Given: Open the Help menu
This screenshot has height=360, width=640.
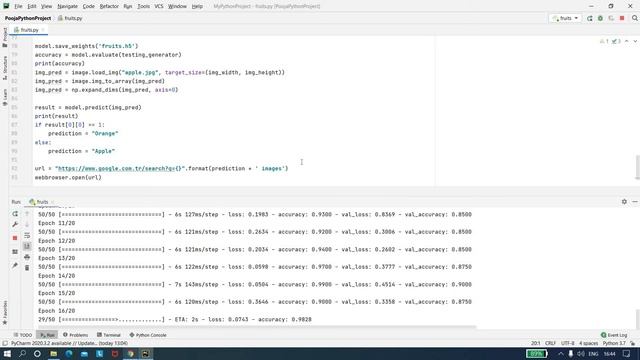Looking at the screenshot, I should click(197, 7).
